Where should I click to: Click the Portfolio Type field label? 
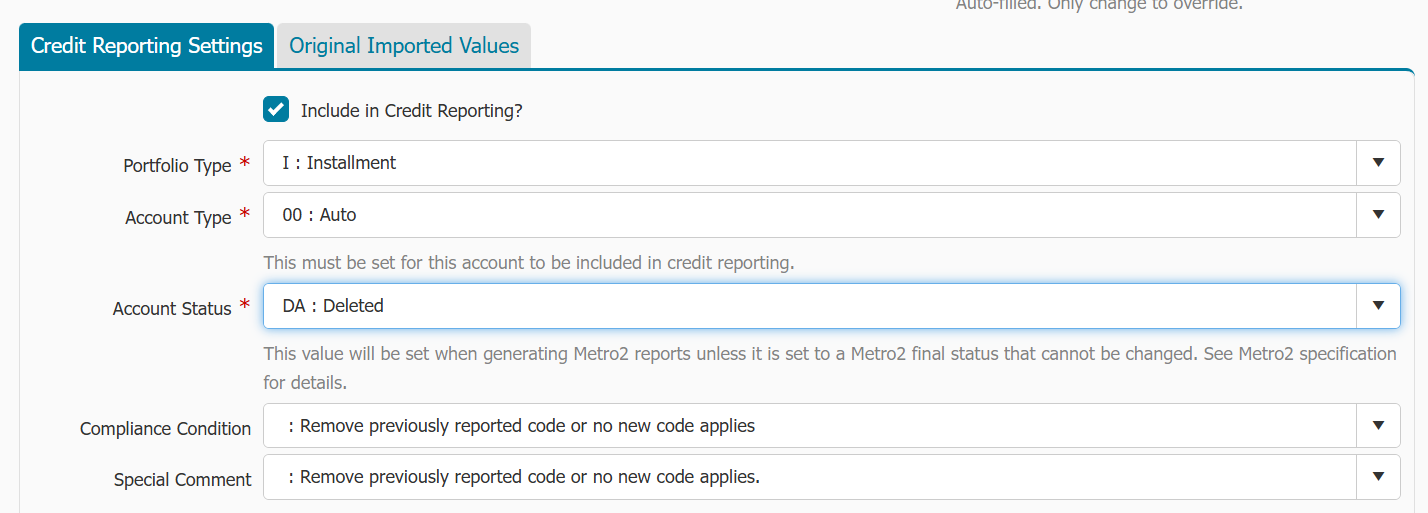coord(177,166)
